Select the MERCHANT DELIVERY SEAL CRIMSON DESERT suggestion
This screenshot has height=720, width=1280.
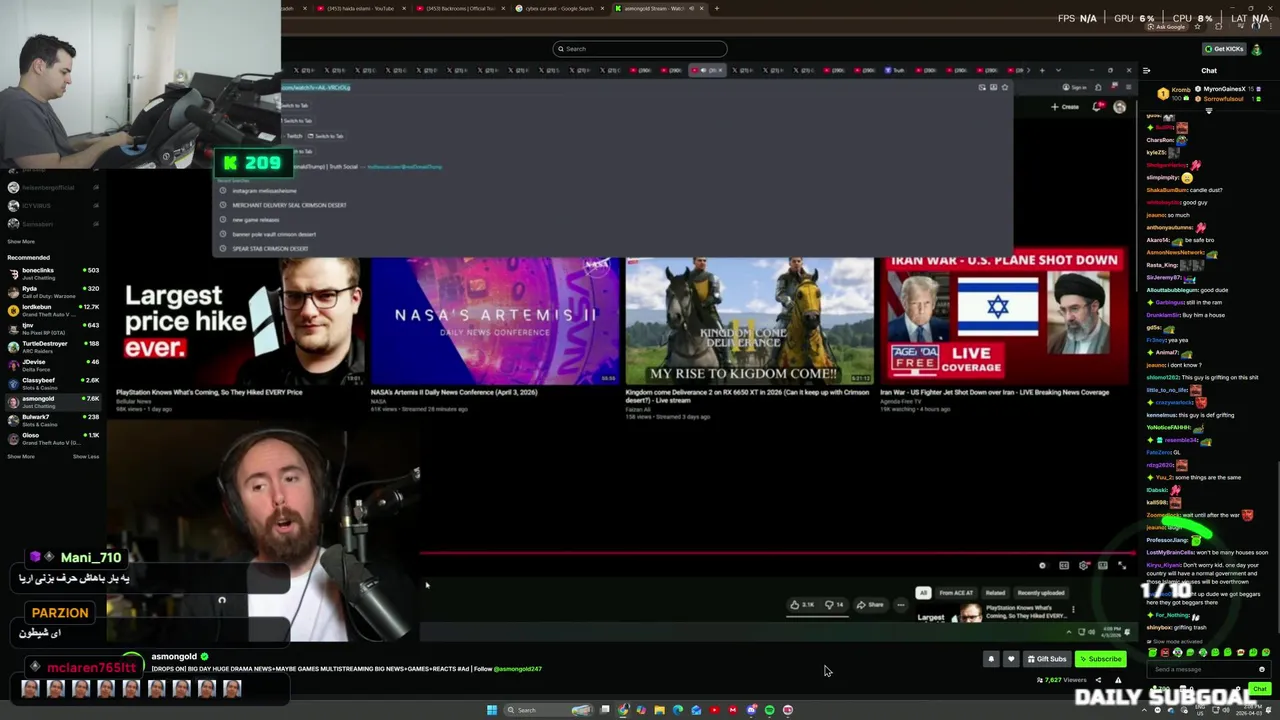tap(289, 205)
